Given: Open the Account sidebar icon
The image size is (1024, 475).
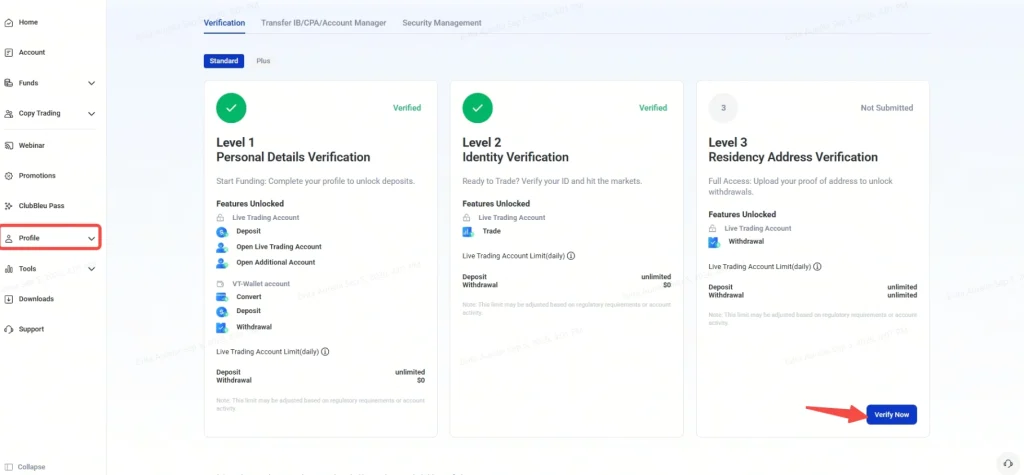Looking at the screenshot, I should pyautogui.click(x=8, y=53).
